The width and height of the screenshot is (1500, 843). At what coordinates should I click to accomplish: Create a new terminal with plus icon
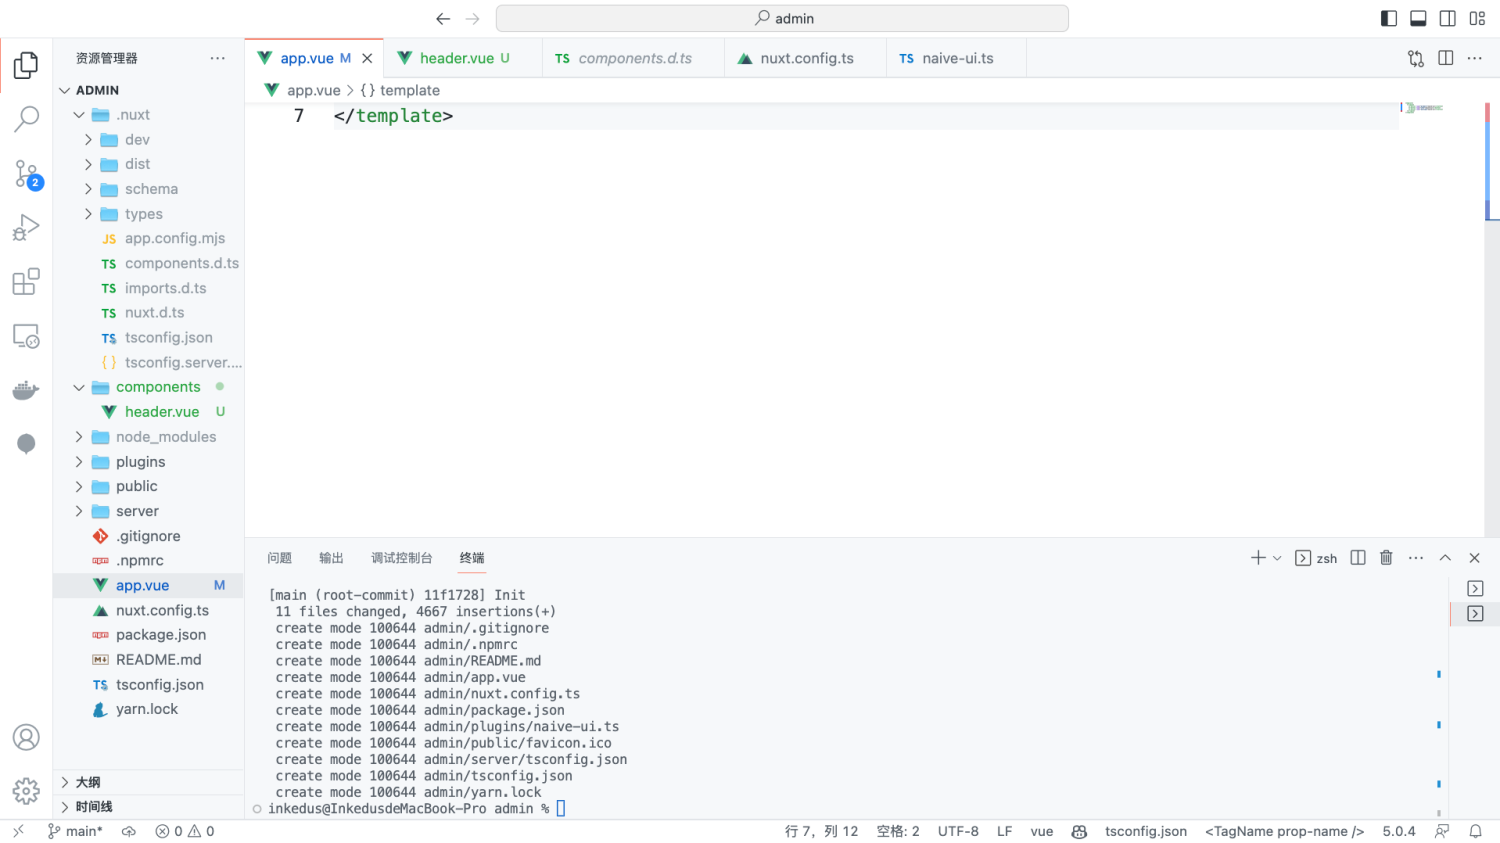click(x=1258, y=558)
